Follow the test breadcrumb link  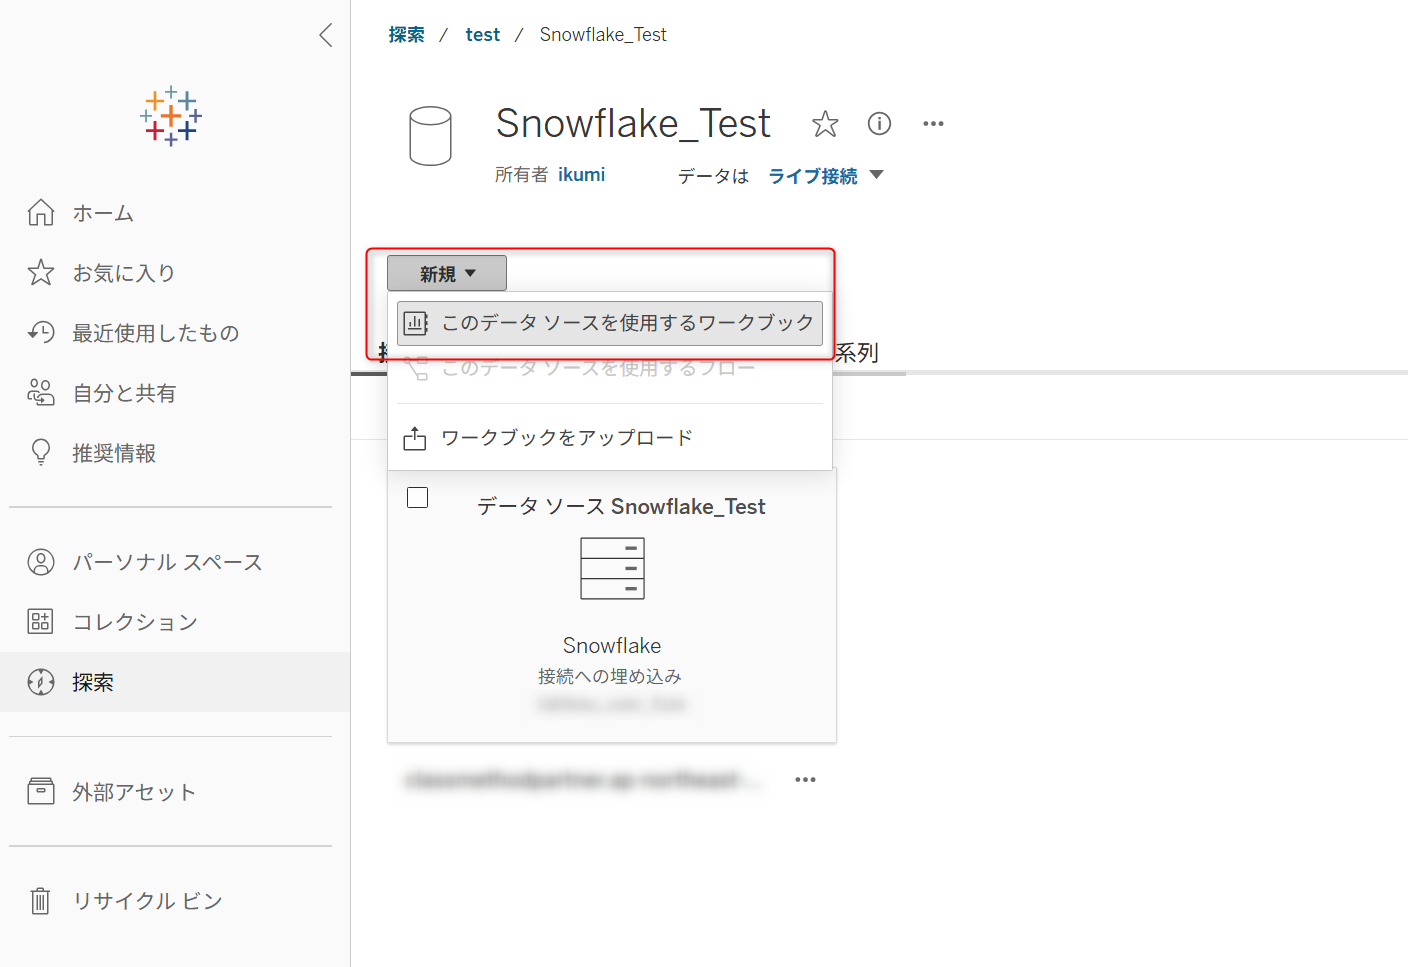point(483,35)
